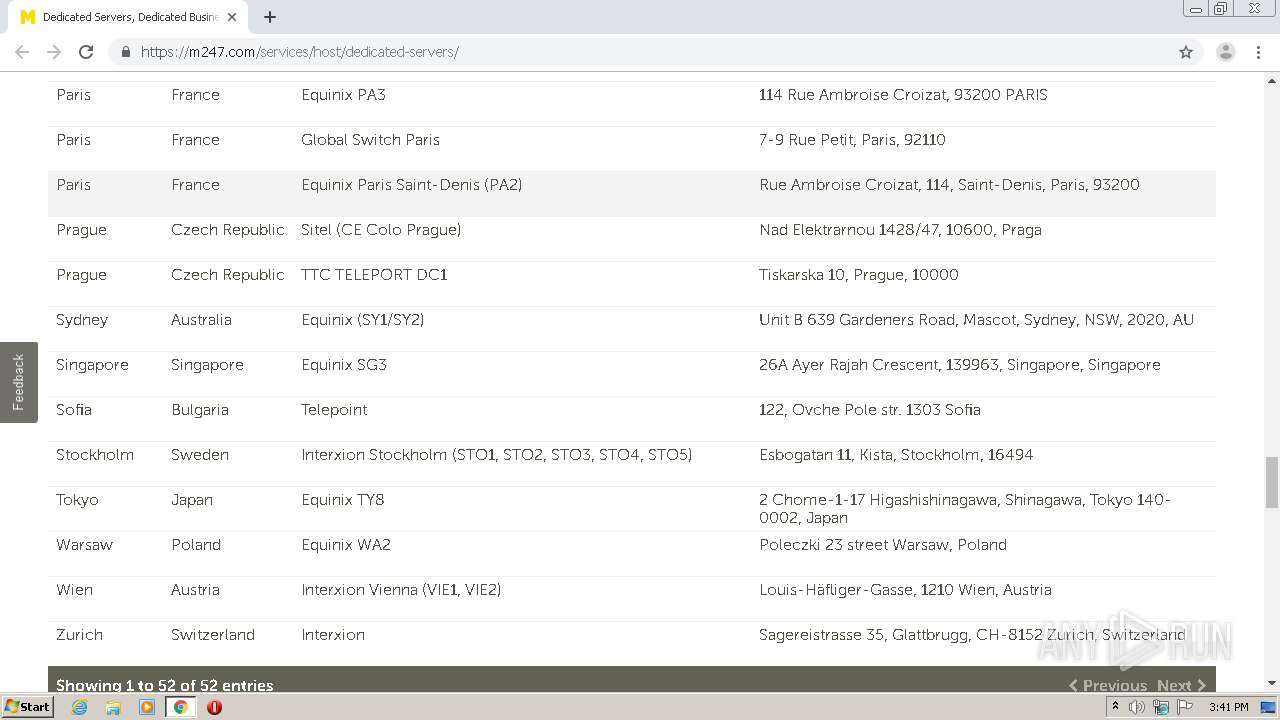Screen dimensions: 1280x720
Task: Select 'Global Switch Paris' cell
Action: (x=370, y=140)
